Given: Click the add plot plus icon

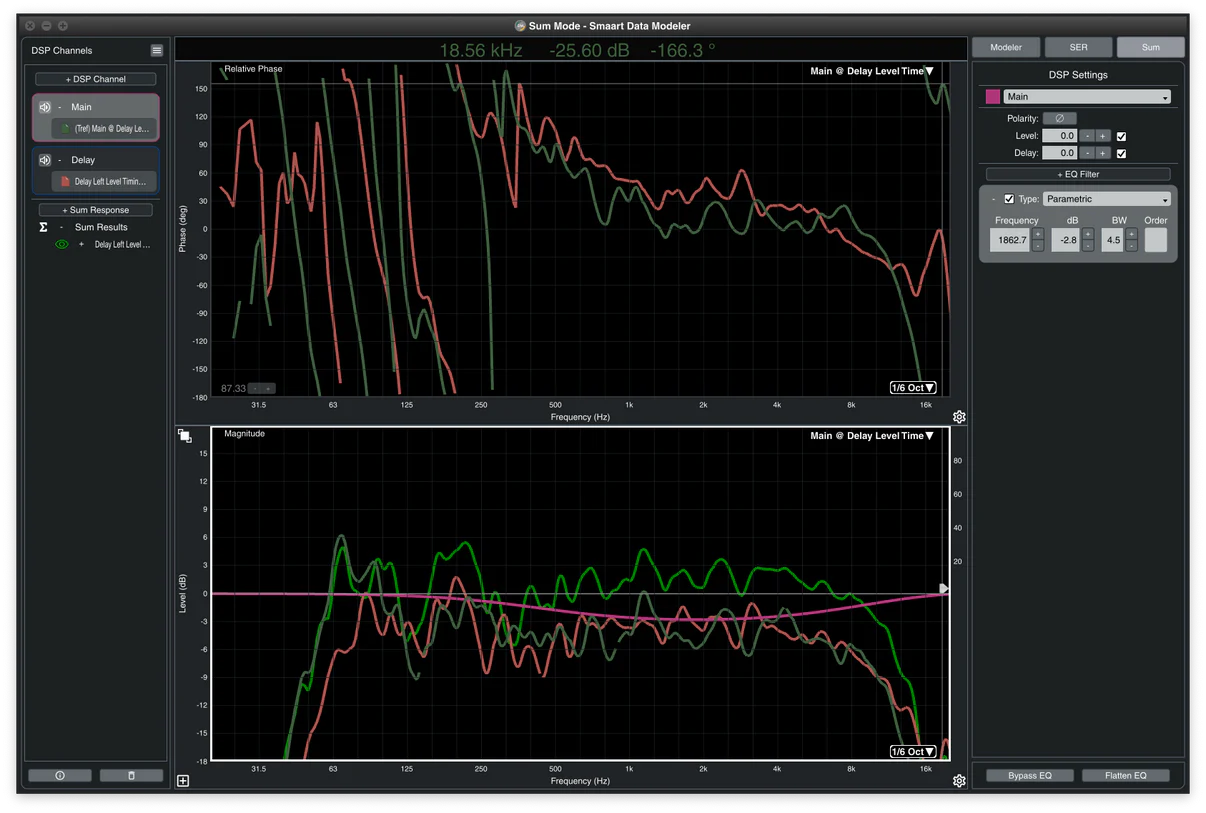Looking at the screenshot, I should (183, 781).
